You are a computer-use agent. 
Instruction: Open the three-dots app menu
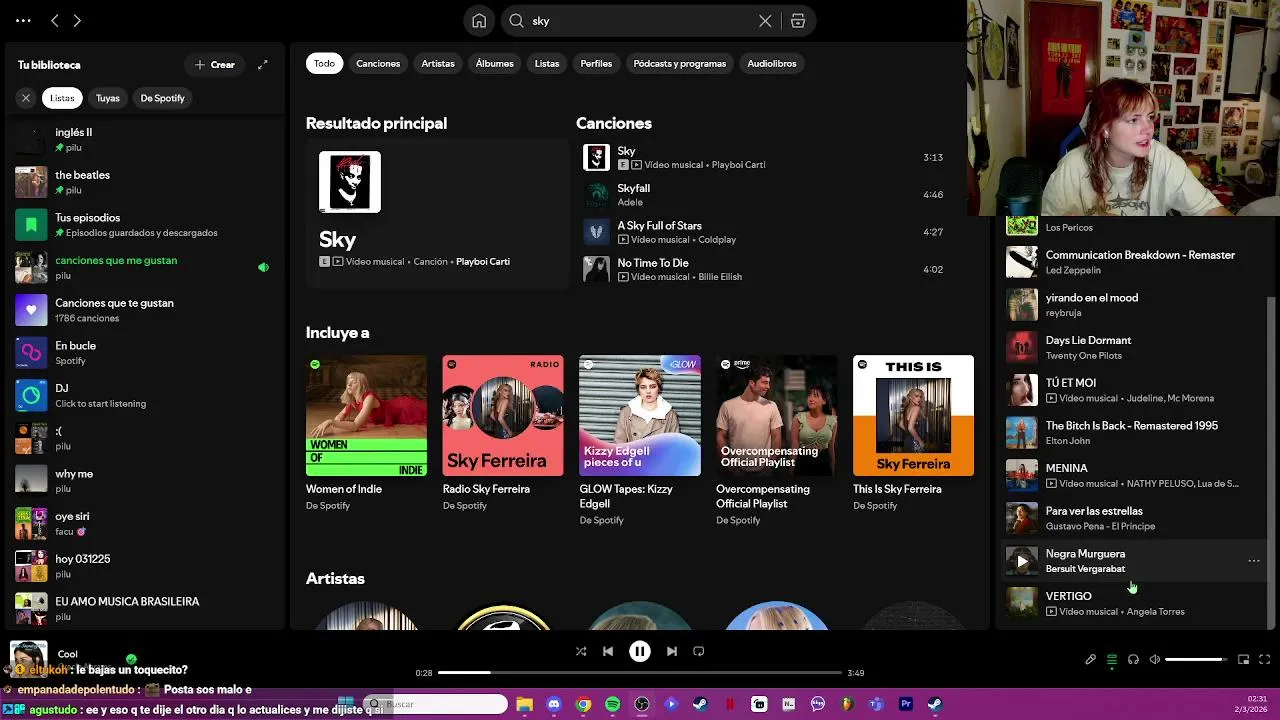click(x=23, y=20)
